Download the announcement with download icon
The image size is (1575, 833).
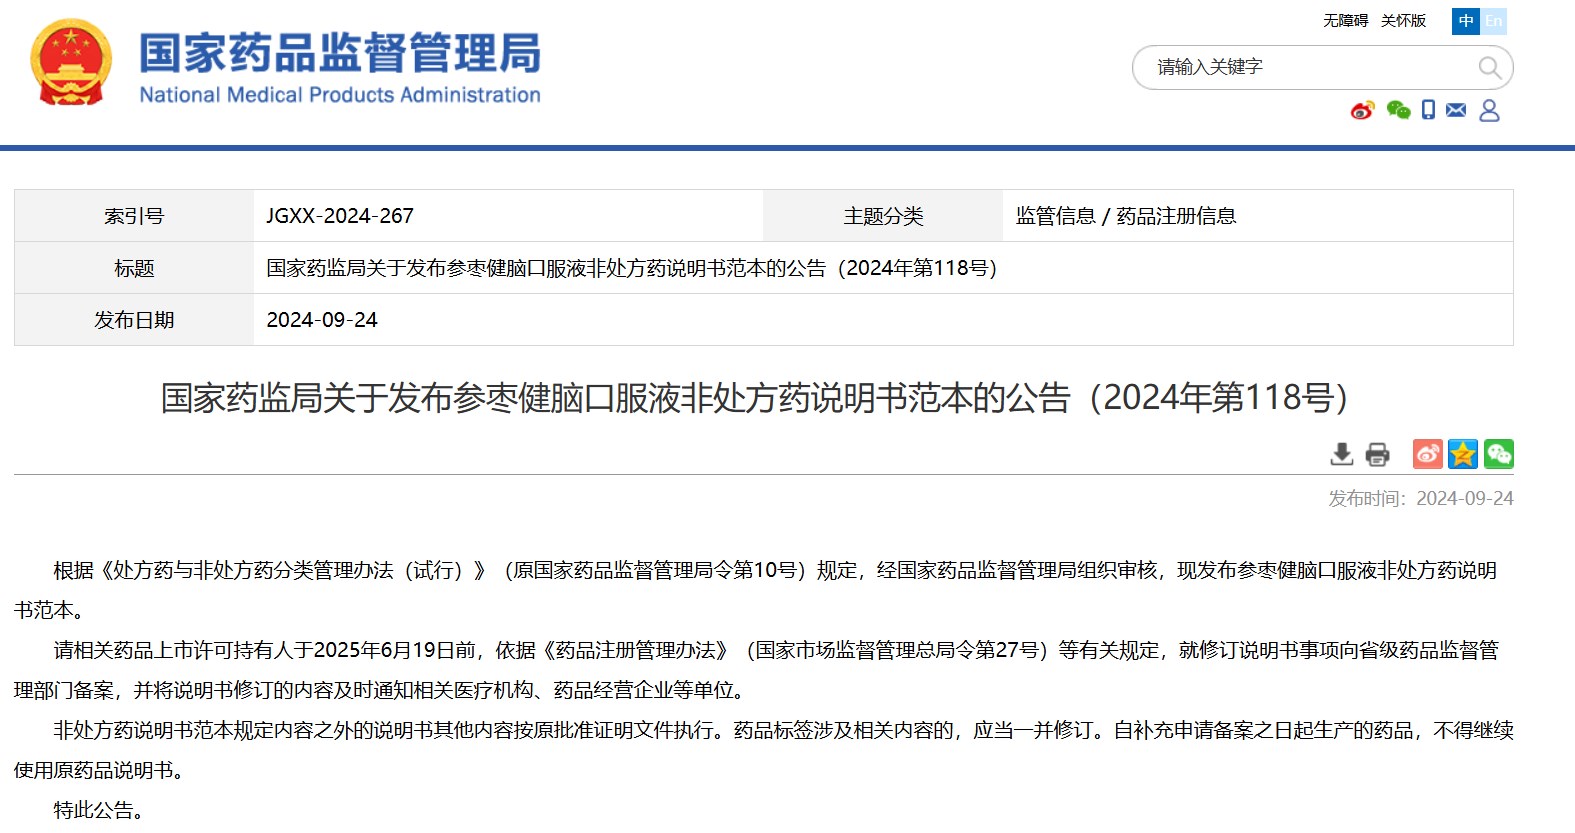click(1342, 454)
